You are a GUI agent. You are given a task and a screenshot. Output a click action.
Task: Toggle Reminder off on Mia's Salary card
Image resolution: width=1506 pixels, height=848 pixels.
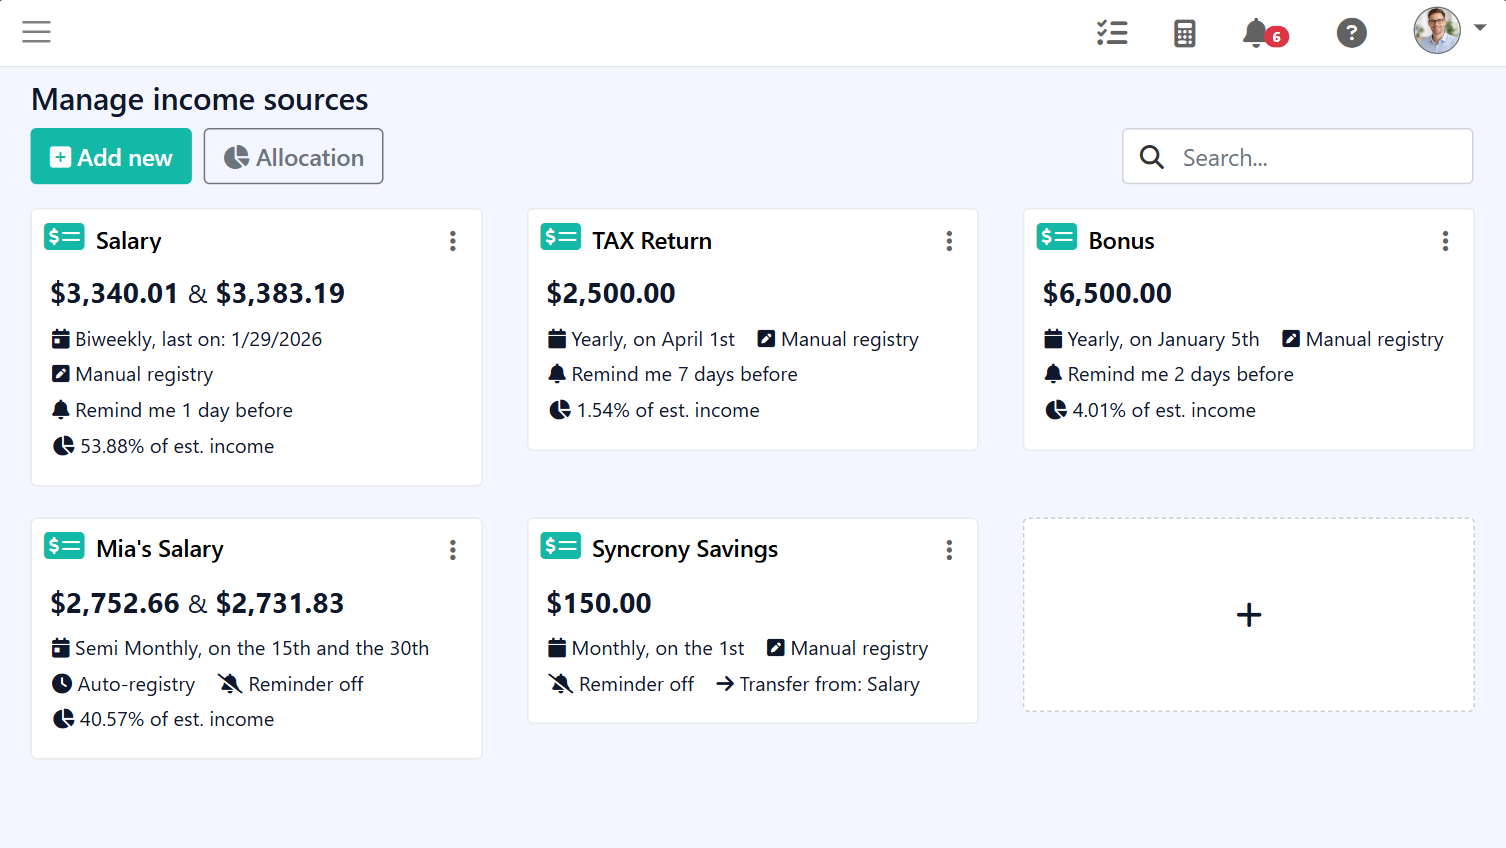pos(232,684)
